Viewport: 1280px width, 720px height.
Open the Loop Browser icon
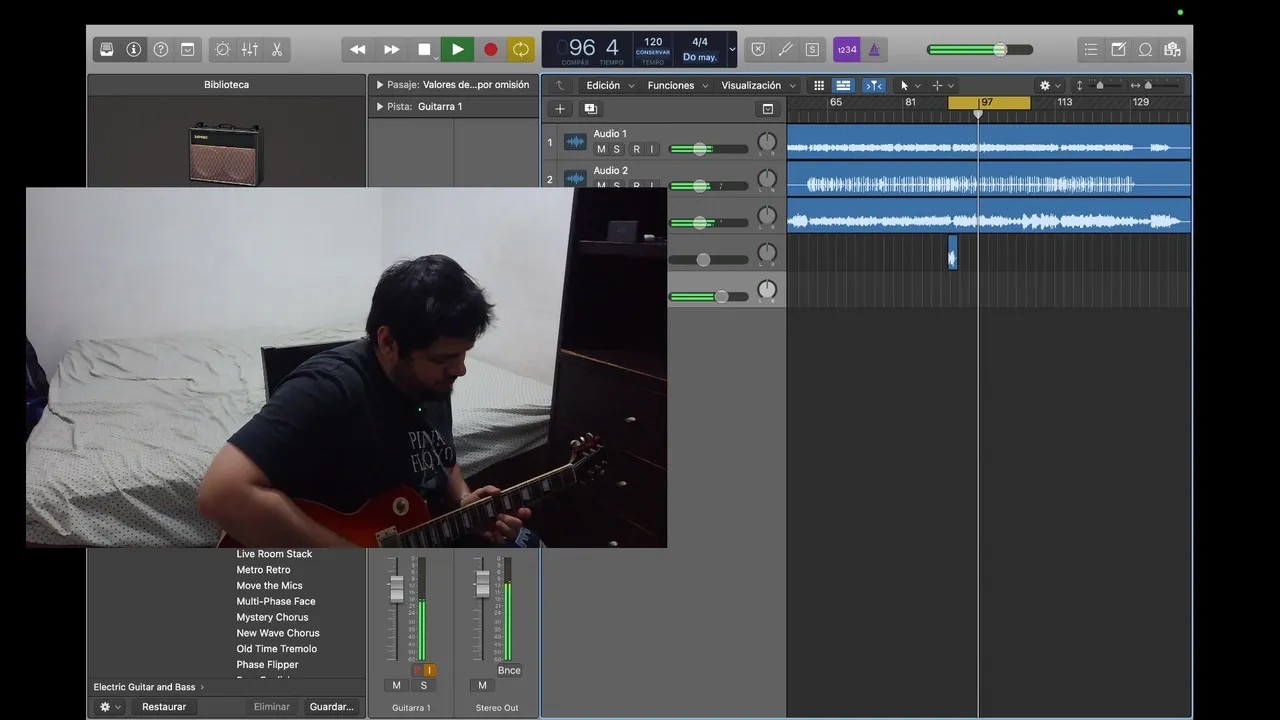tap(1145, 49)
